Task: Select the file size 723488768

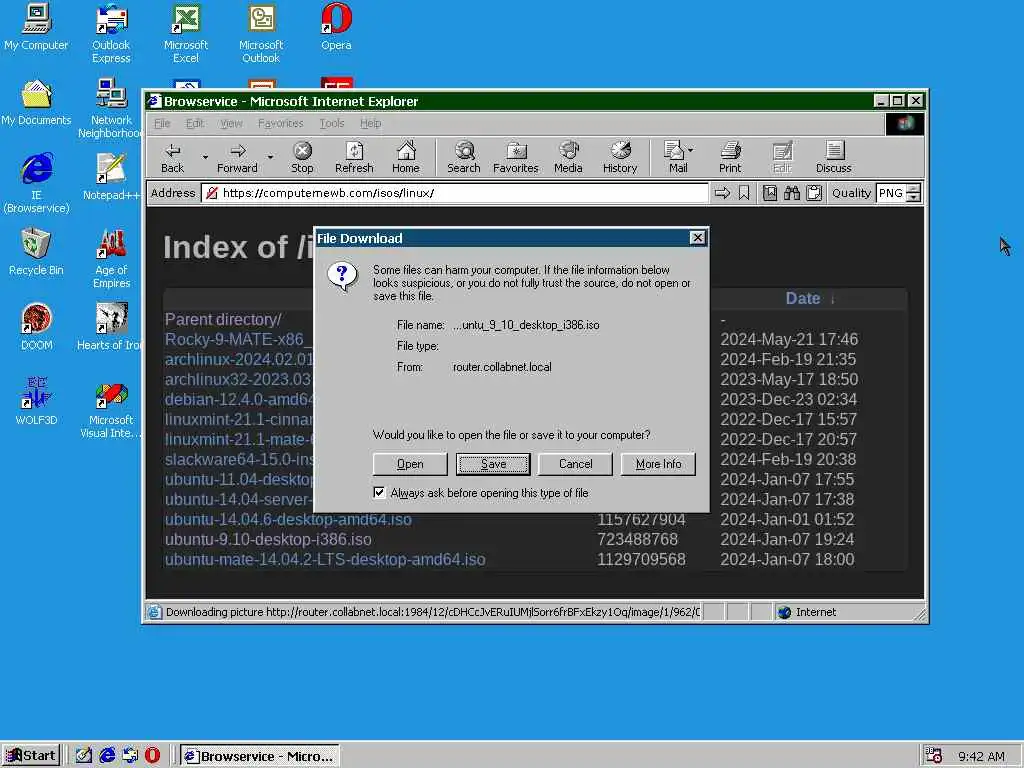Action: [x=637, y=539]
